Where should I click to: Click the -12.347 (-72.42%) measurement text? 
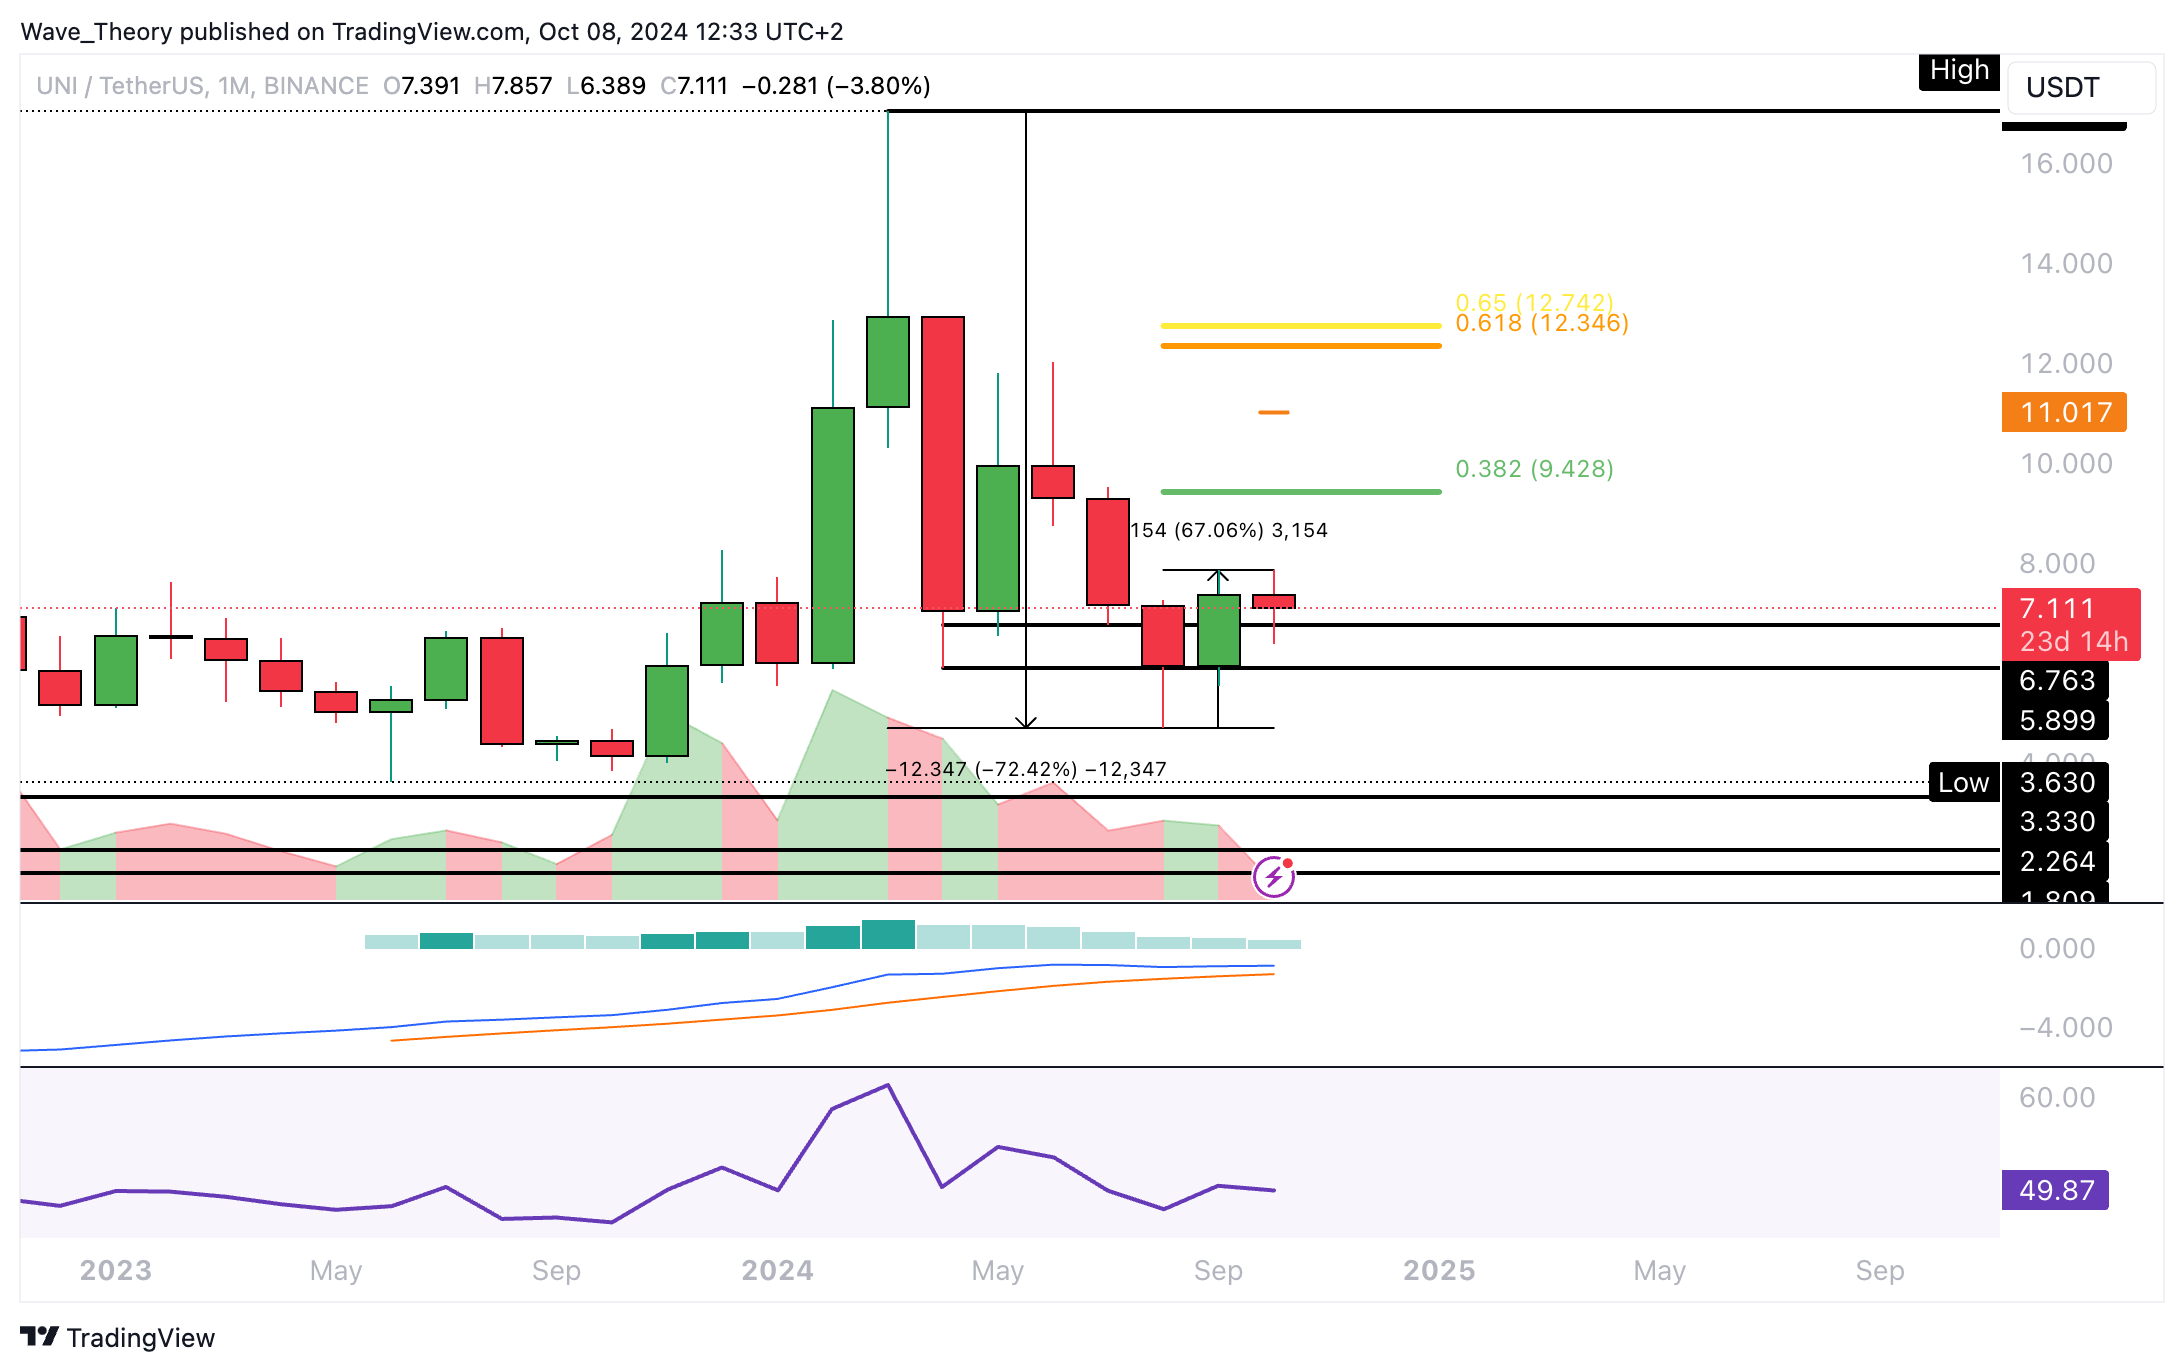click(x=1026, y=769)
